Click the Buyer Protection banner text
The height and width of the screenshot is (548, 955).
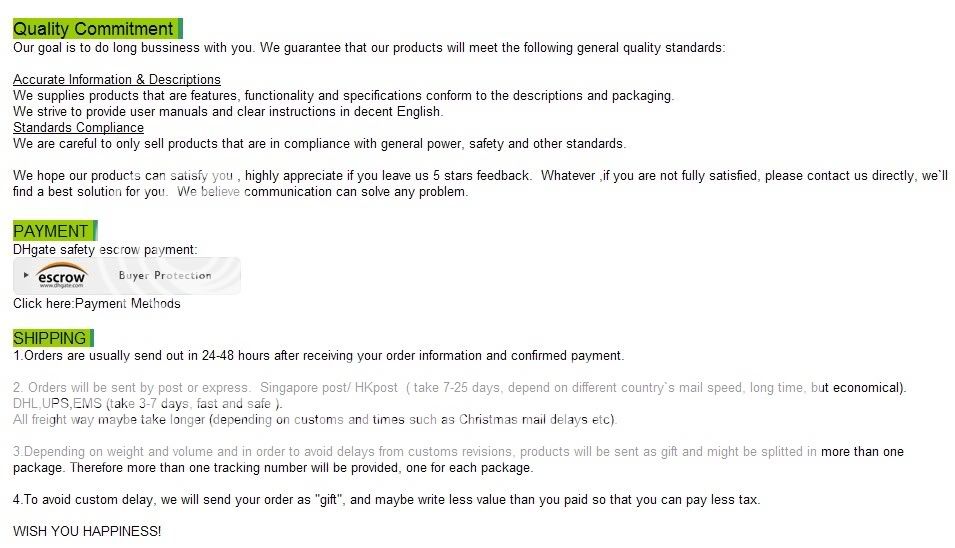(x=165, y=275)
